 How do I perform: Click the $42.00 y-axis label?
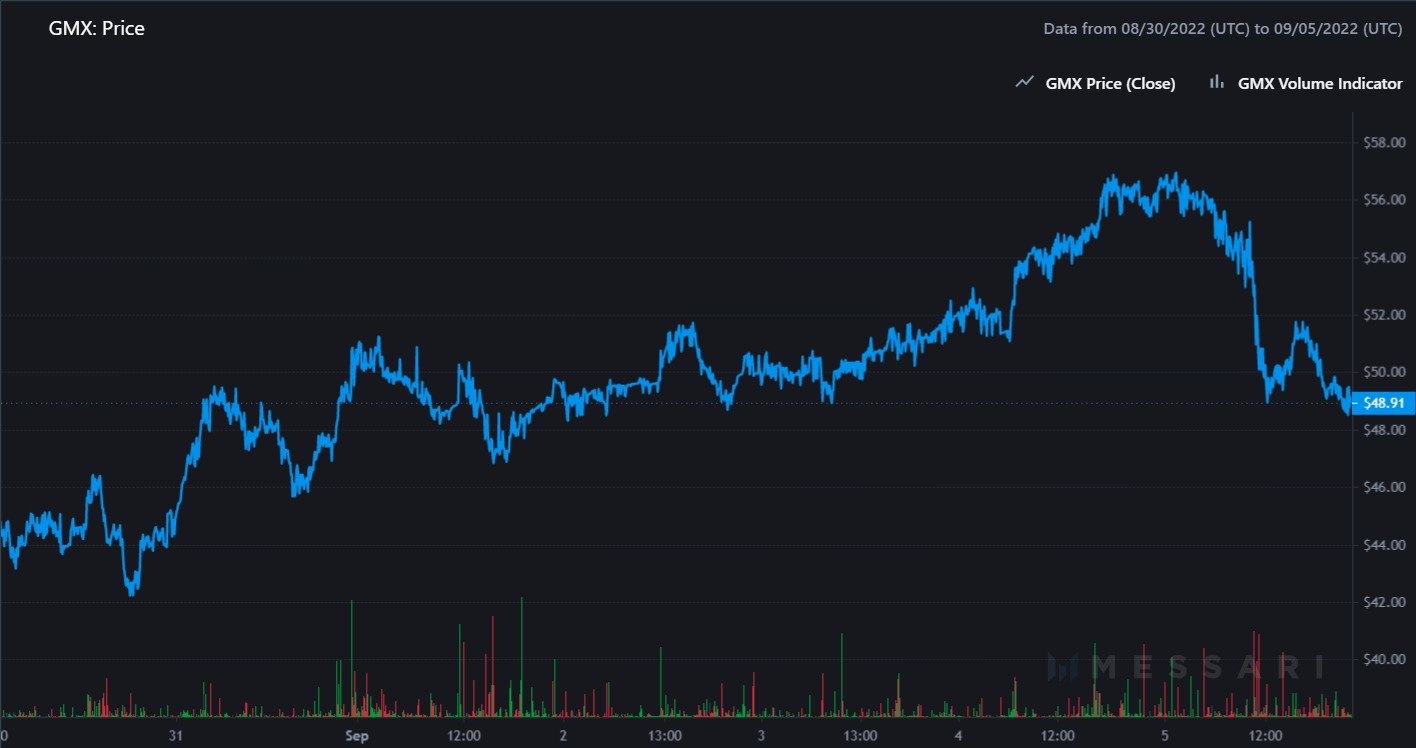[1385, 602]
